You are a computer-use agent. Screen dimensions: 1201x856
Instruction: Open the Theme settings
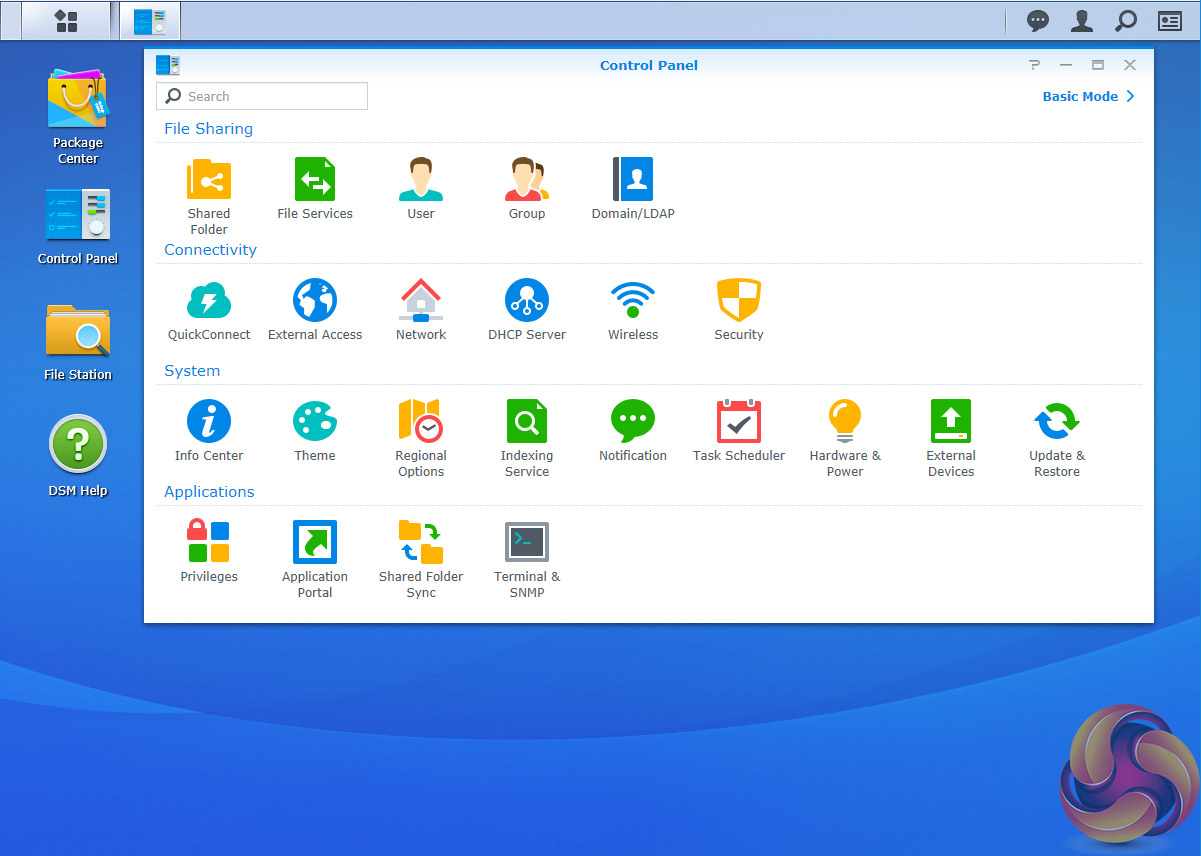tap(315, 423)
